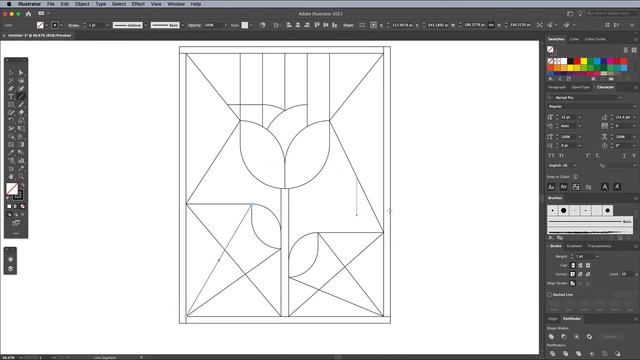This screenshot has height=360, width=640.
Task: Click the Fill color box in toolbar
Action: (x=12, y=189)
